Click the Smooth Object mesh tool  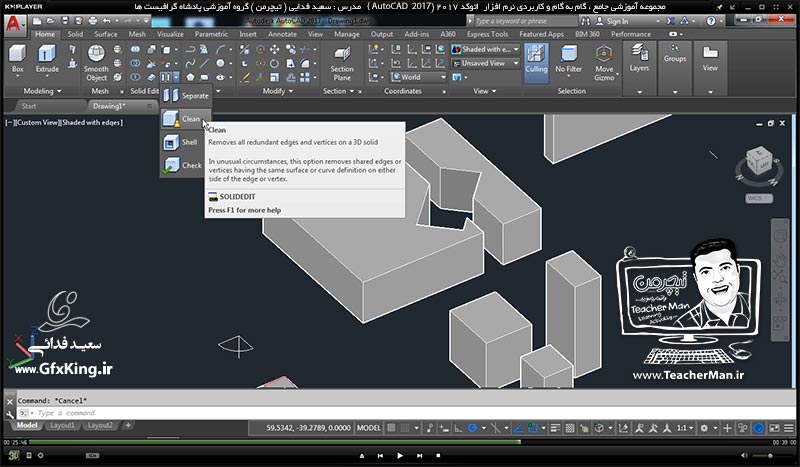[96, 63]
